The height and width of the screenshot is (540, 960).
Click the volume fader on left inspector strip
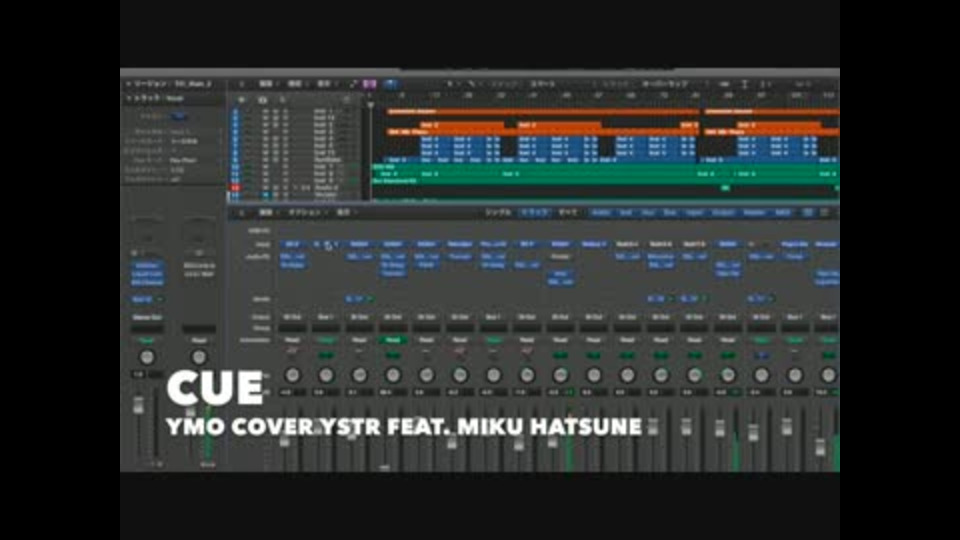(139, 405)
